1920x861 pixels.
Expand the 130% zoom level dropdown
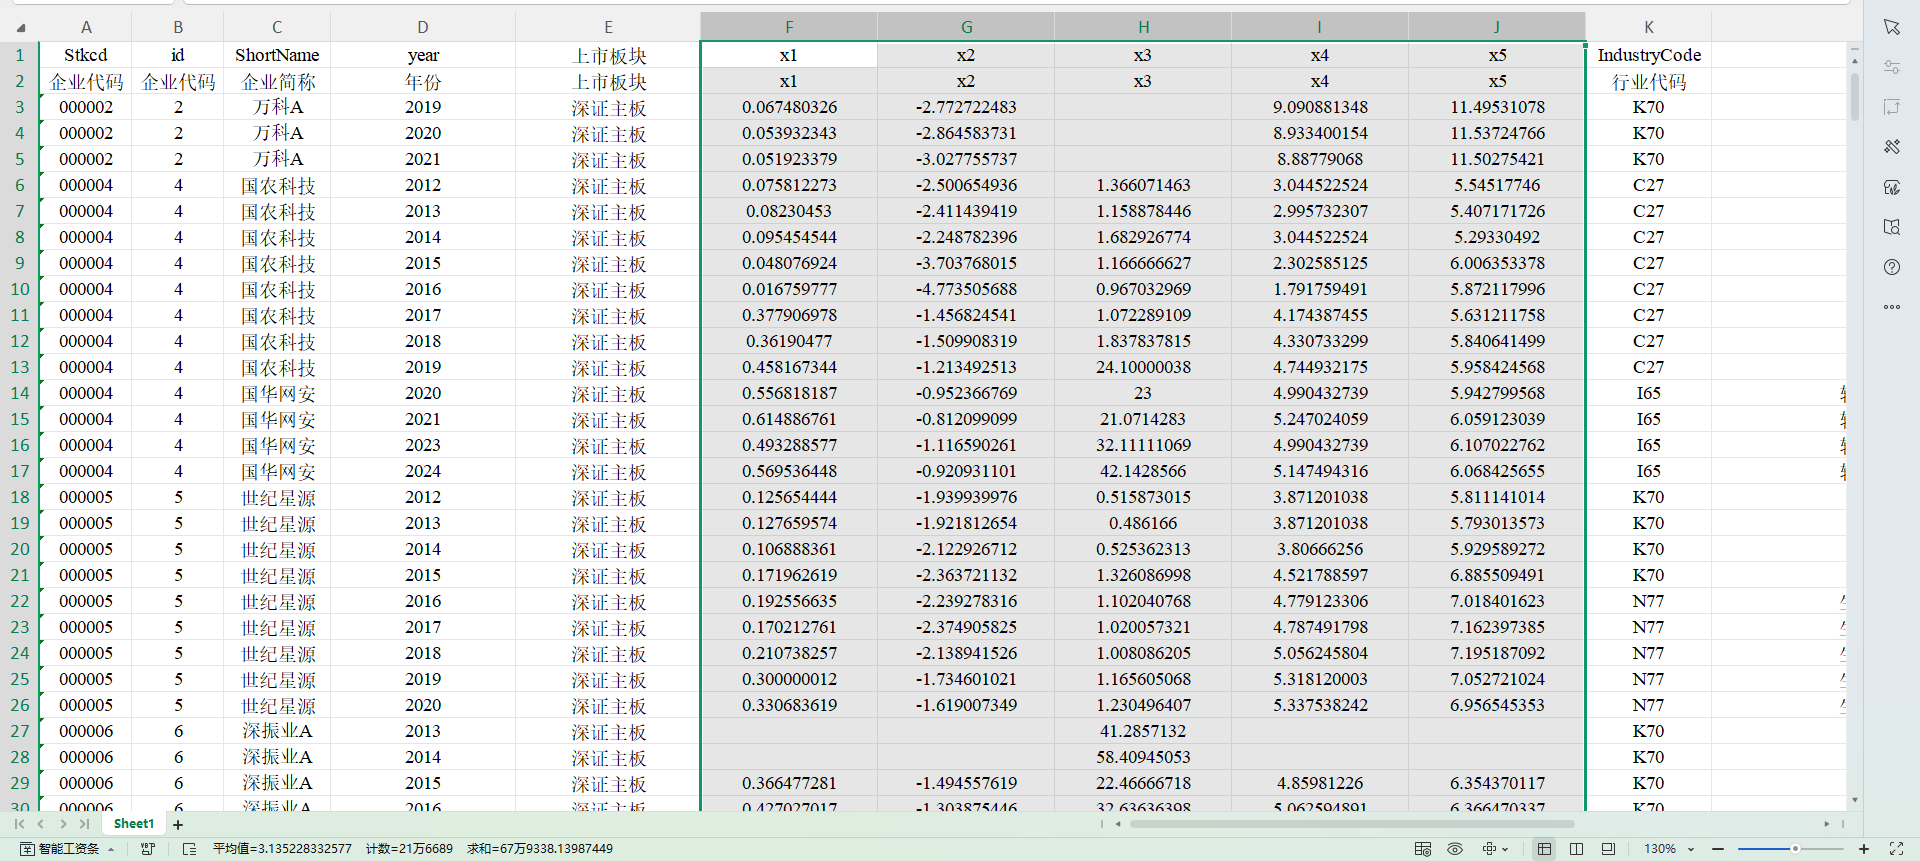click(1691, 849)
